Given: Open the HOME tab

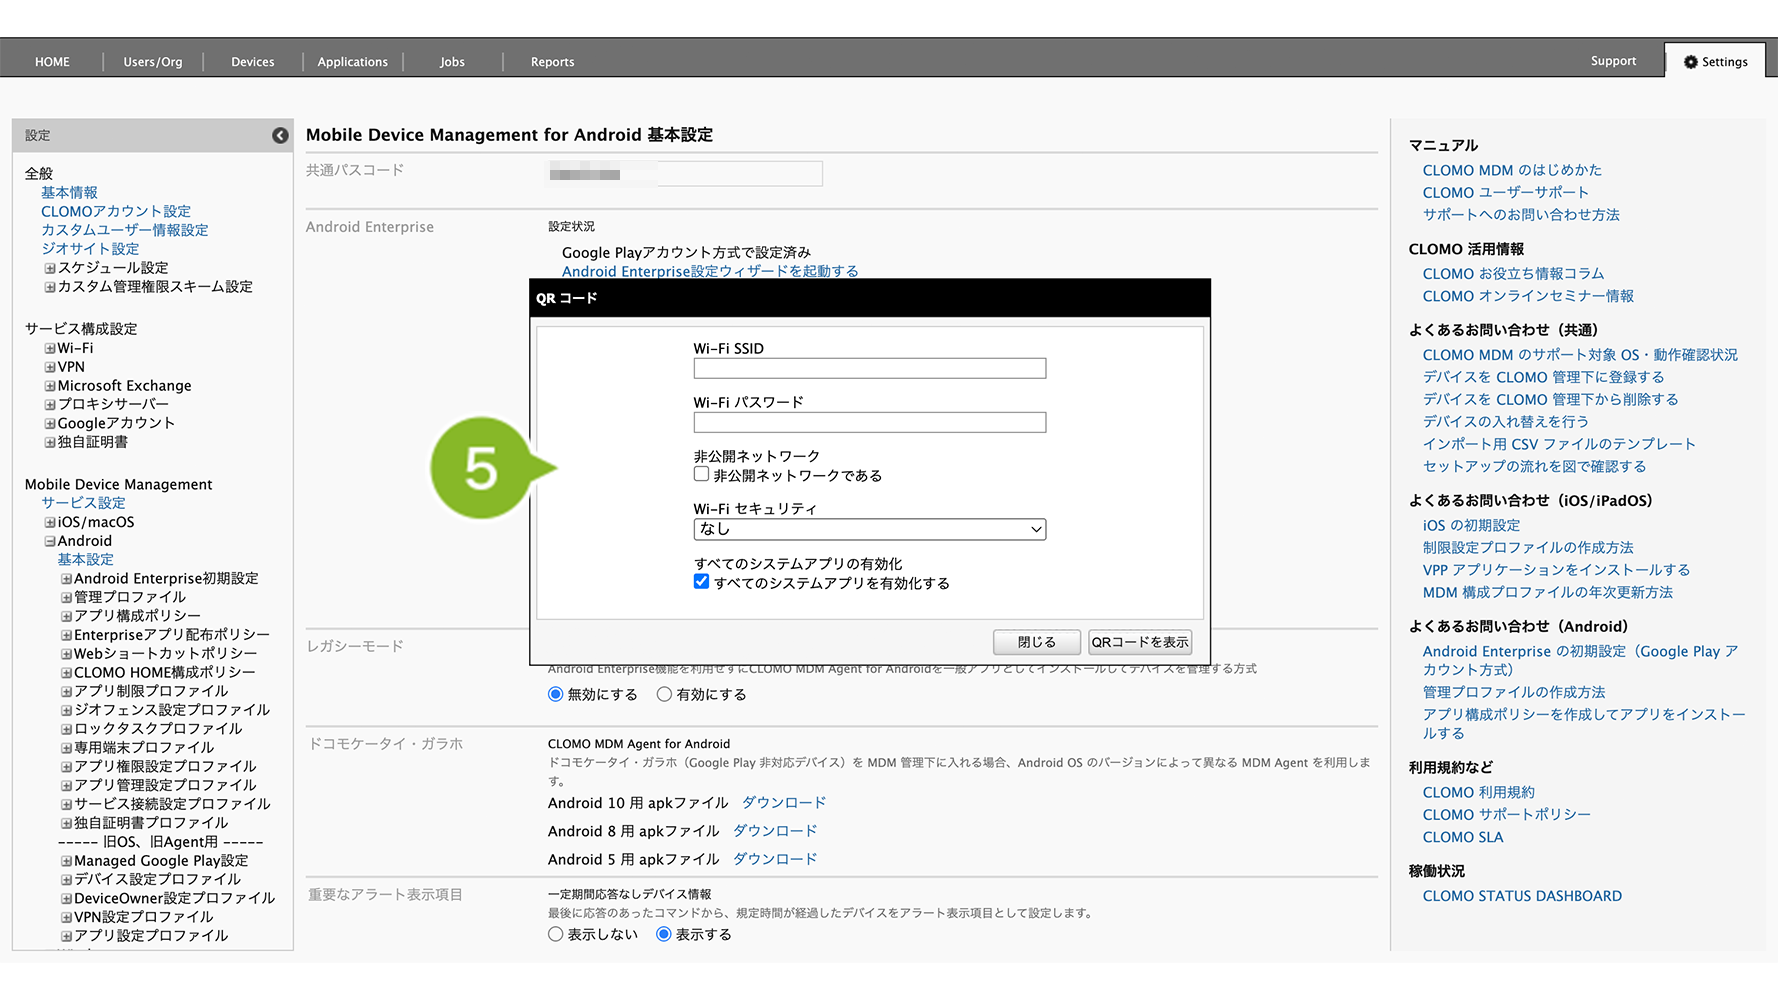Looking at the screenshot, I should click(52, 62).
